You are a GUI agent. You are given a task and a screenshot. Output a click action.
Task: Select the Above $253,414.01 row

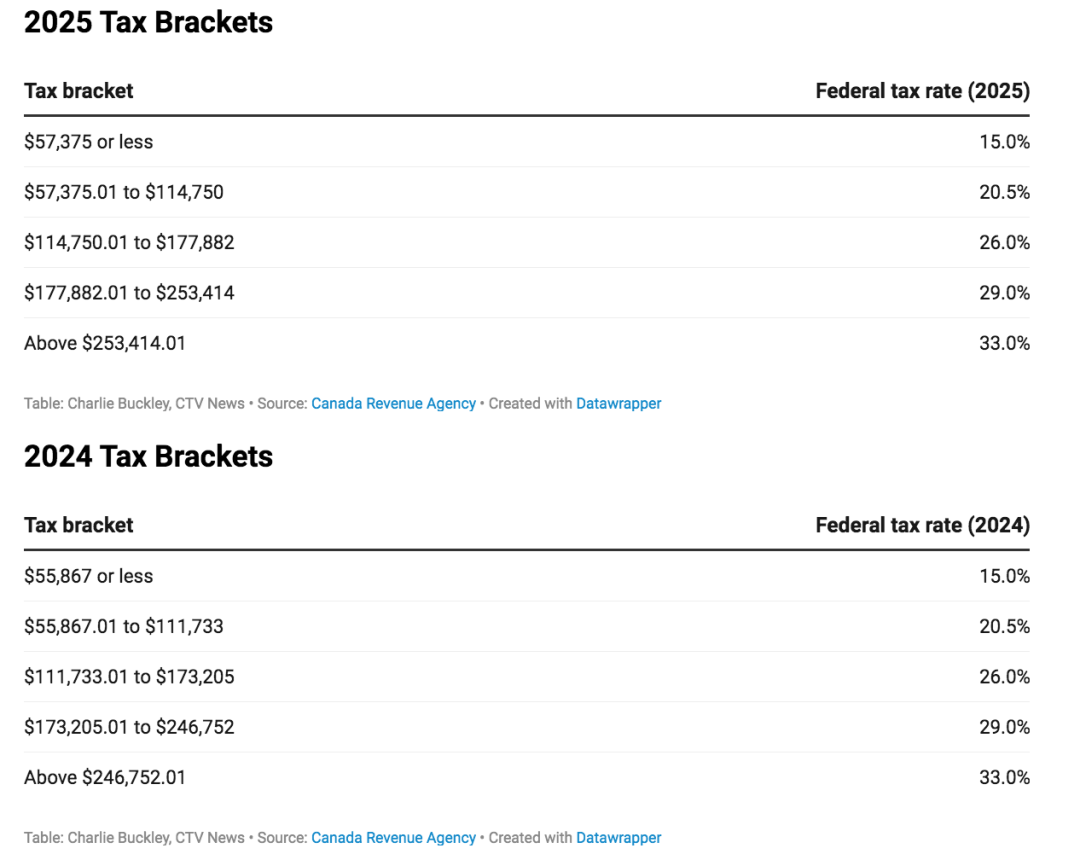pos(527,343)
